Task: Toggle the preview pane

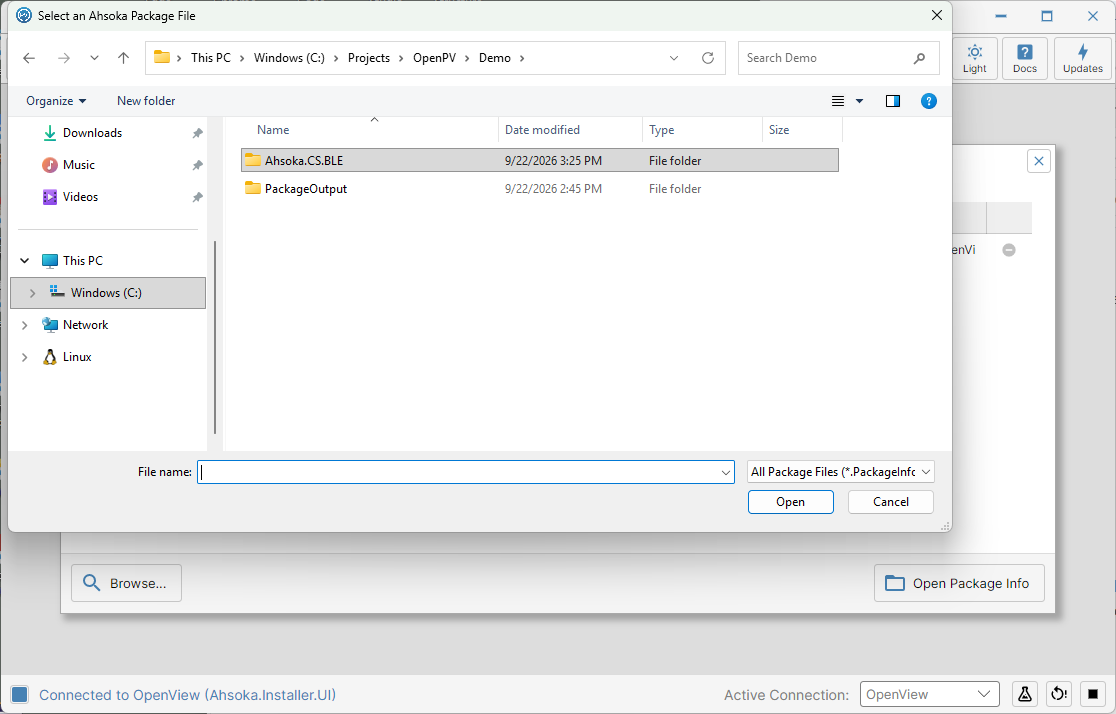Action: pyautogui.click(x=893, y=101)
